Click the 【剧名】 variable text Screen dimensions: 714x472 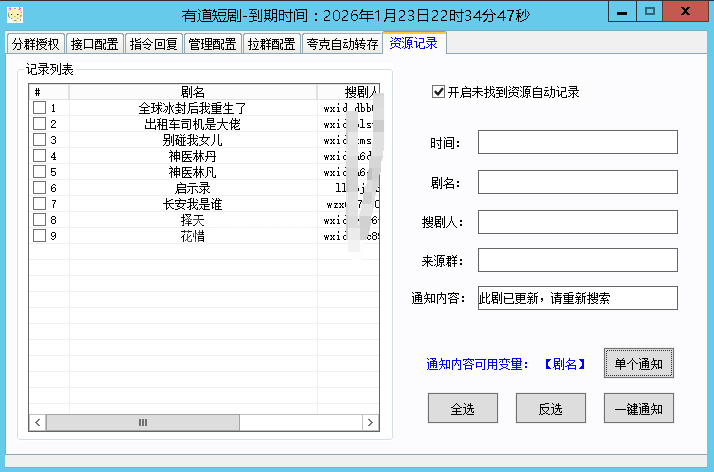[x=565, y=364]
